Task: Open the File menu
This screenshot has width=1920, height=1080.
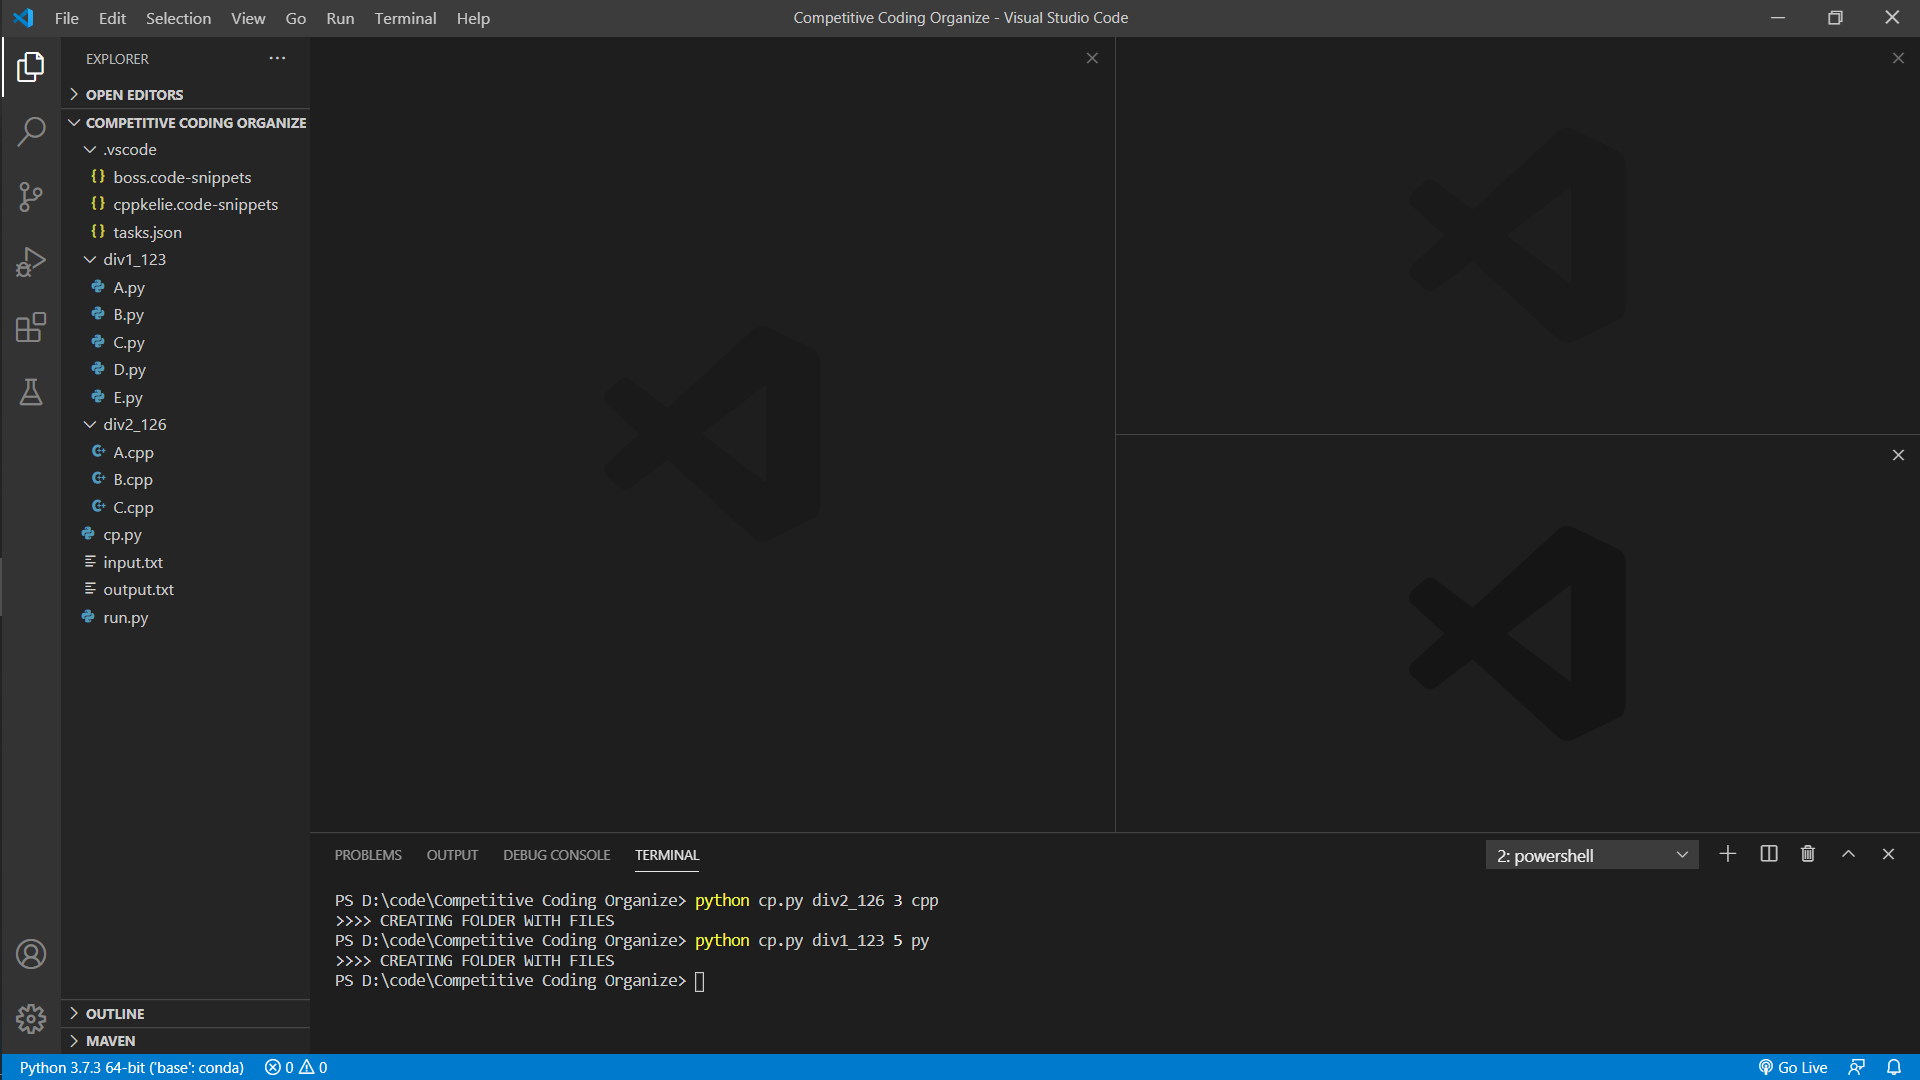Action: point(67,18)
